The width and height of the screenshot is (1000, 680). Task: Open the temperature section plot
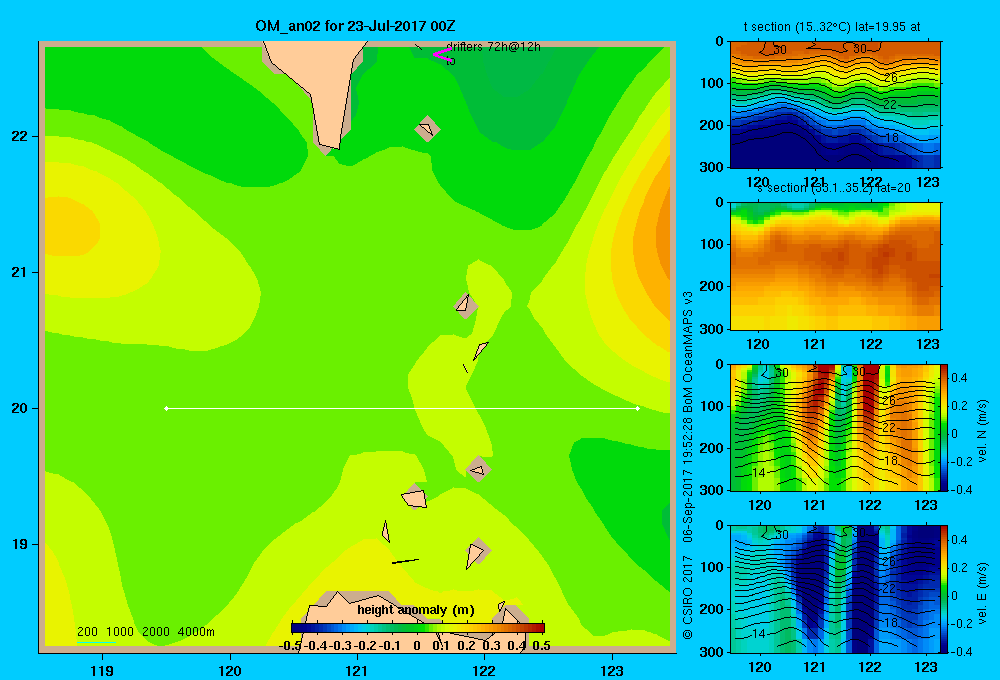click(x=835, y=105)
